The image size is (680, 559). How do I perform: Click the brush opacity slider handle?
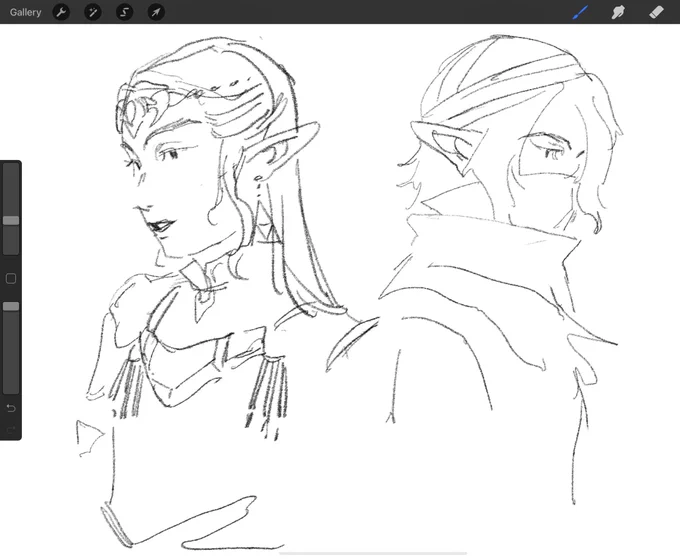tap(11, 307)
